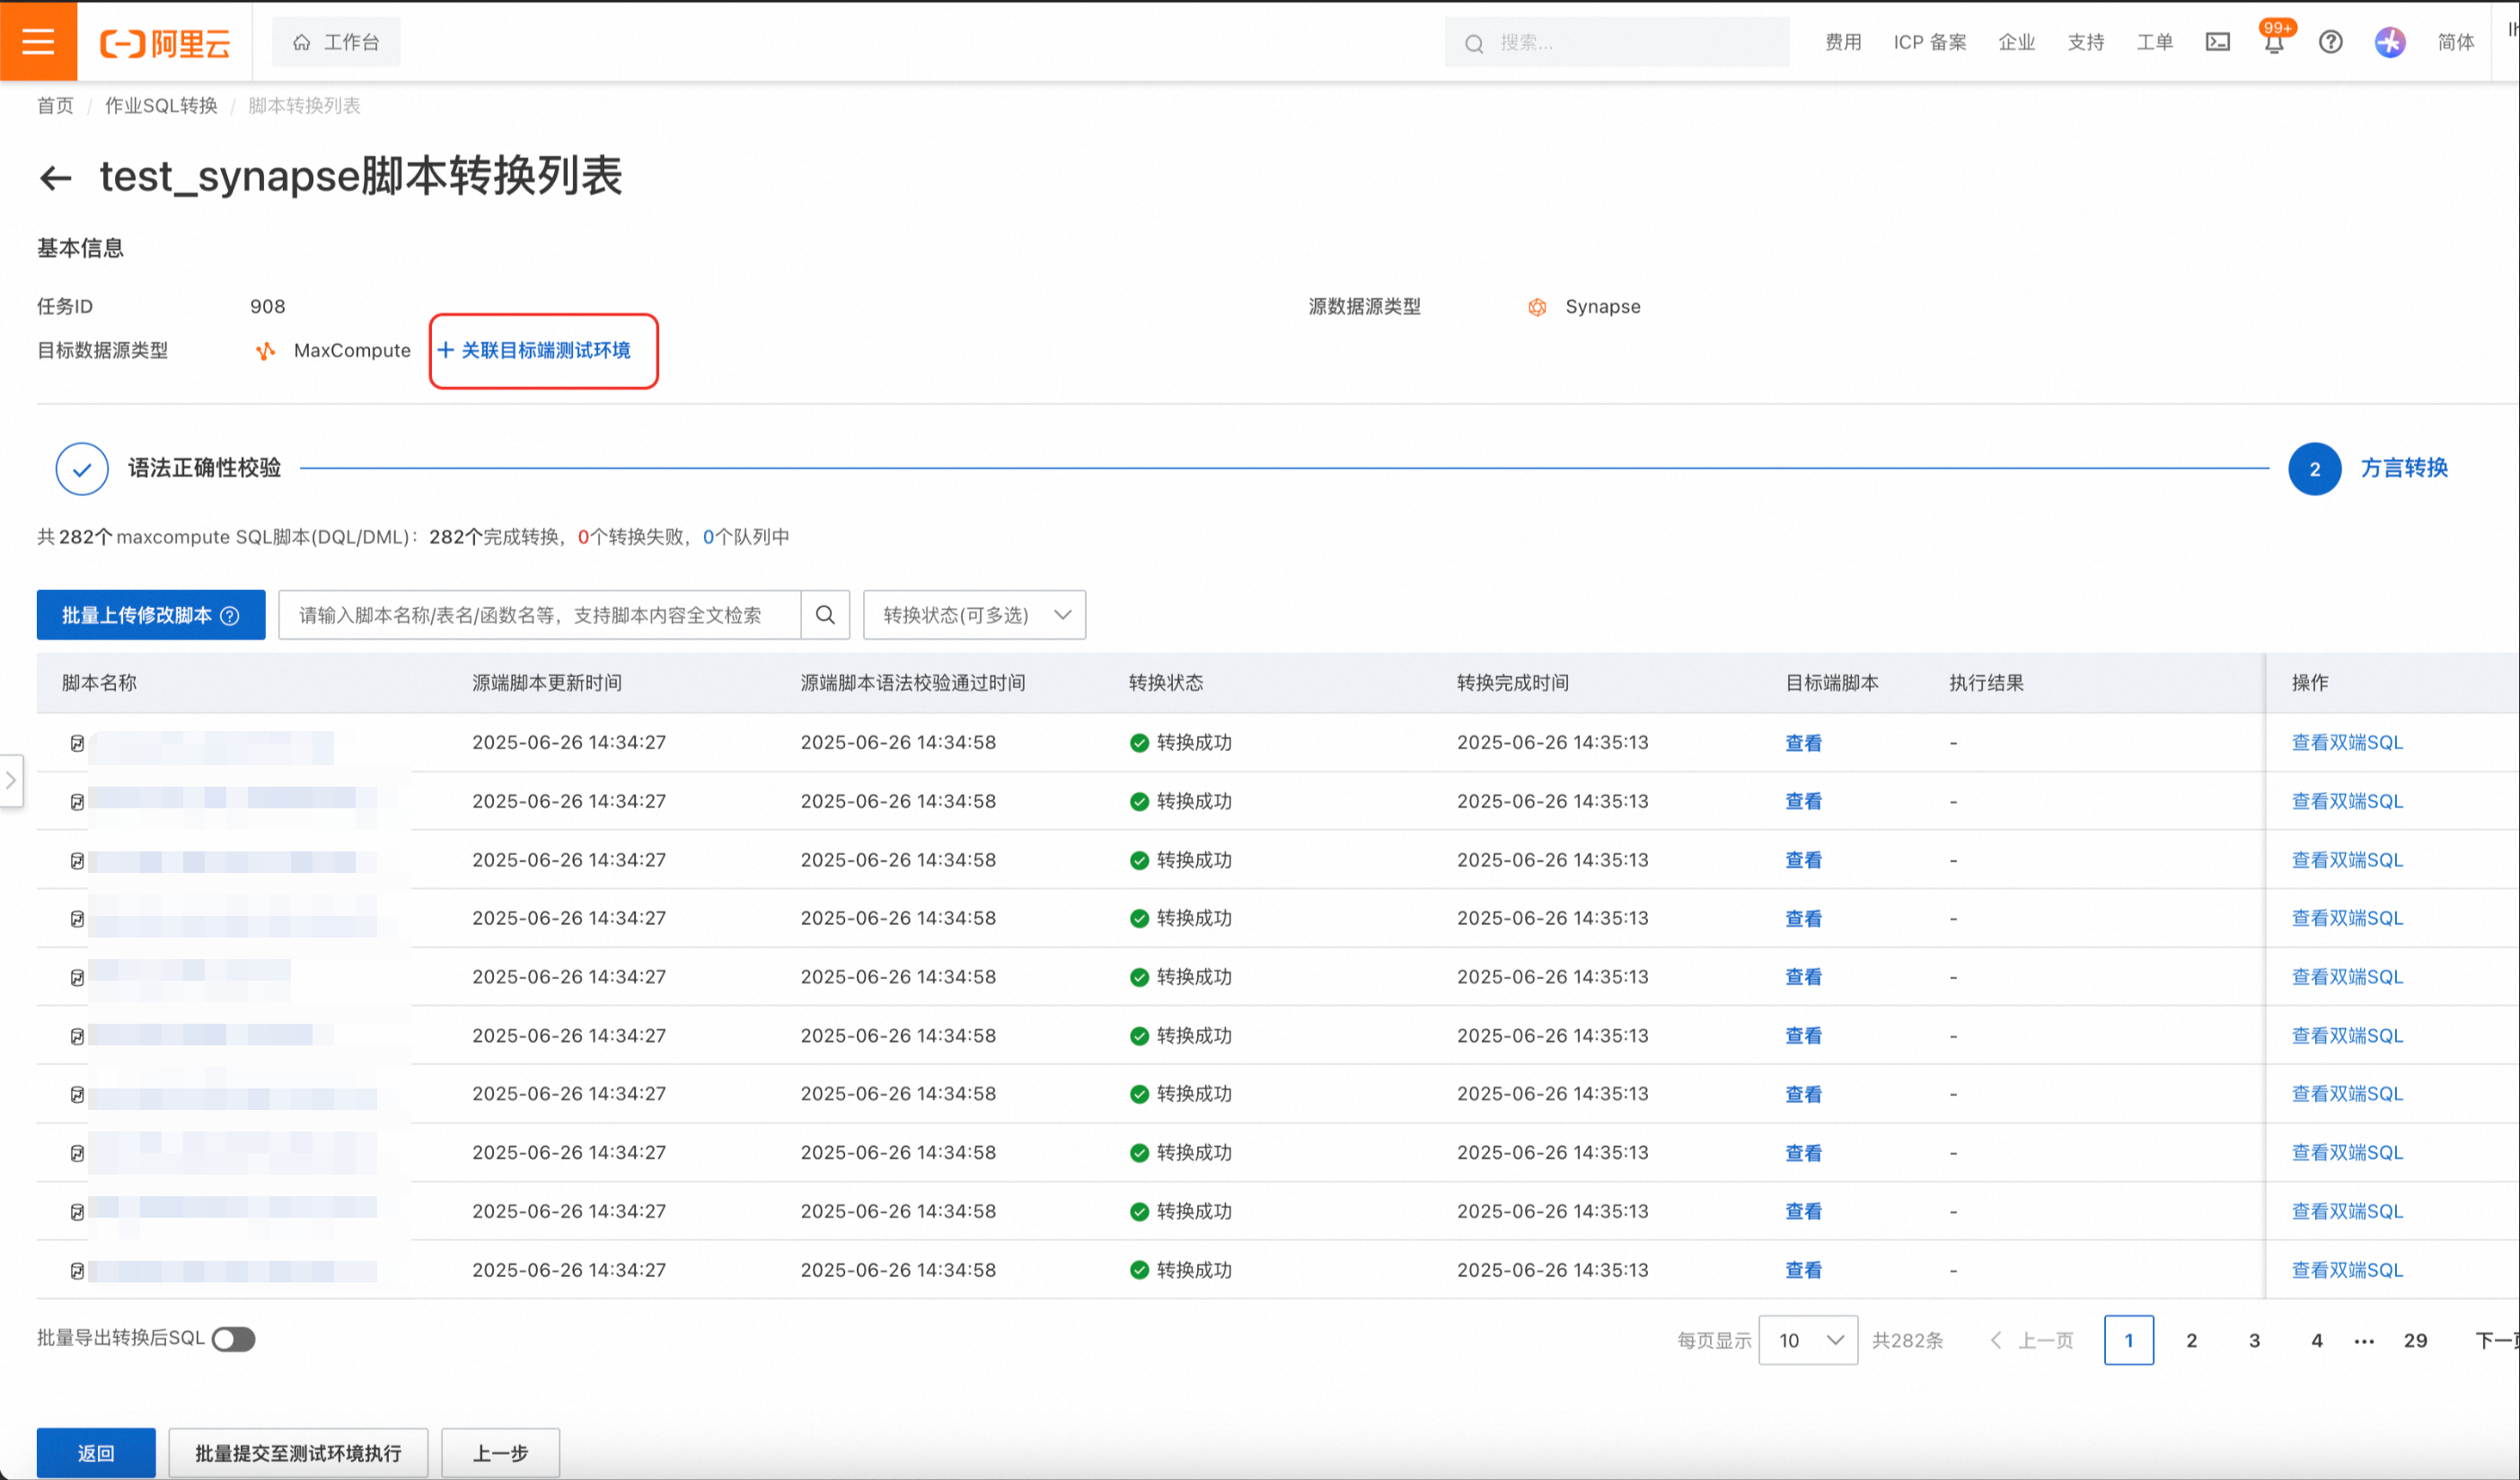Screen dimensions: 2520x1480
Task: Open ICP 备案 in top bar
Action: pos(1929,42)
